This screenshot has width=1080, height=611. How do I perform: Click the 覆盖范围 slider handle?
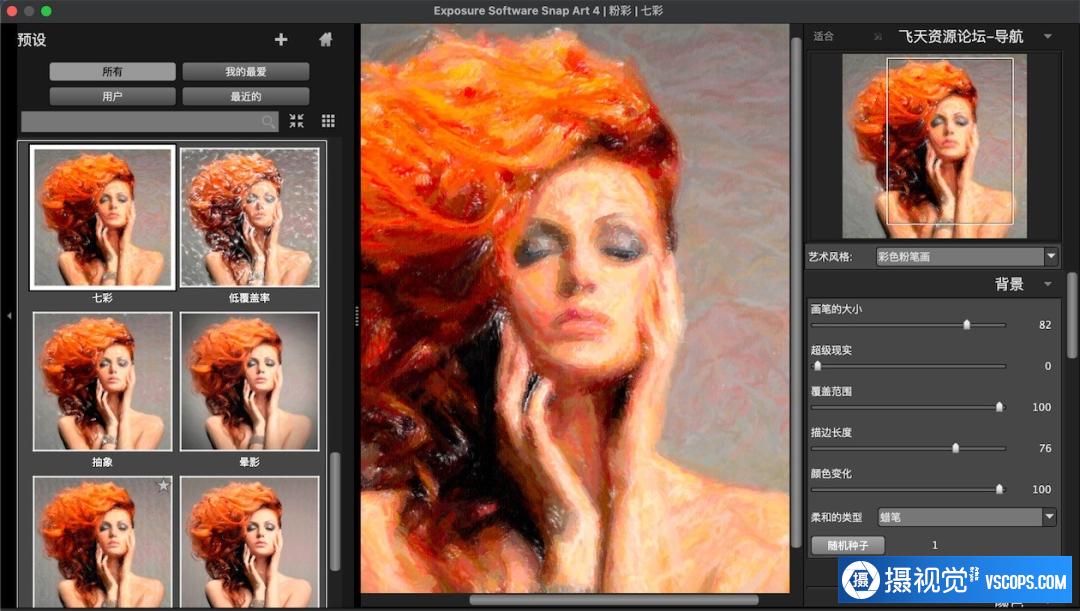point(999,407)
